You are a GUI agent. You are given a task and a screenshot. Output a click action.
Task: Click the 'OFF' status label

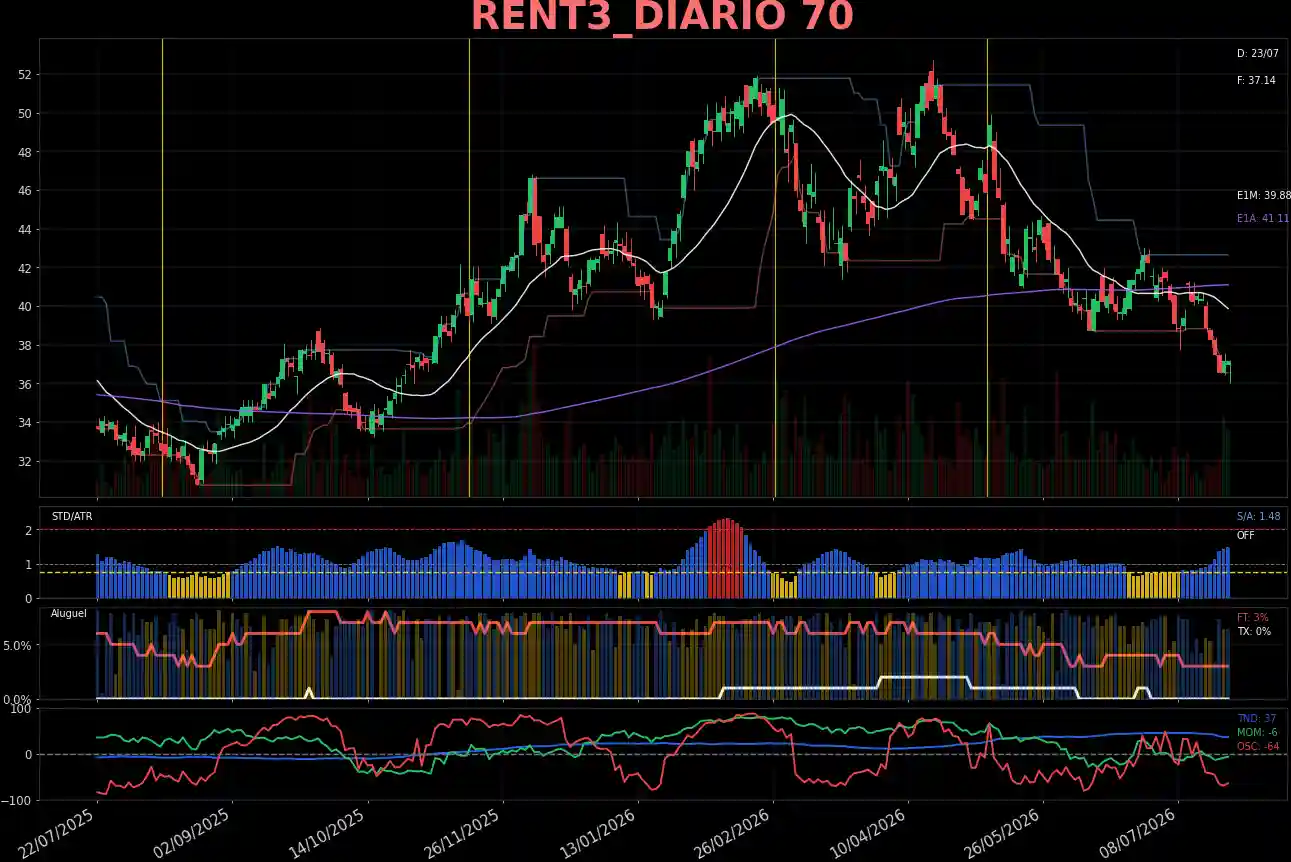(x=1245, y=536)
